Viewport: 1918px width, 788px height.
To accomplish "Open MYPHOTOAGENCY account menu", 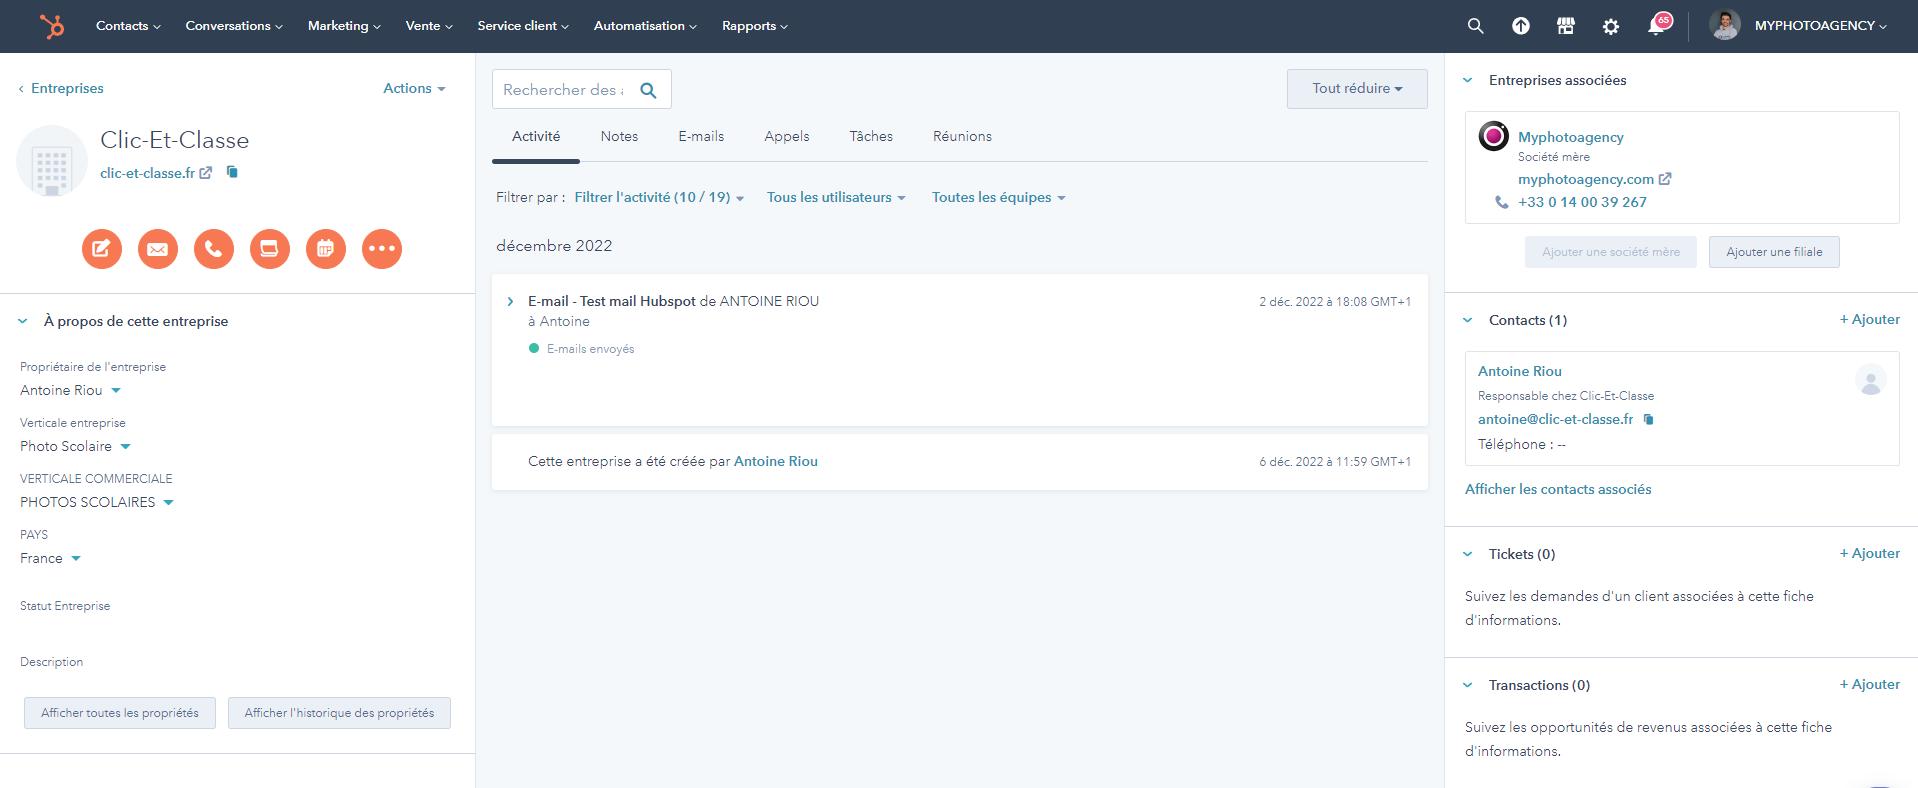I will [1820, 26].
